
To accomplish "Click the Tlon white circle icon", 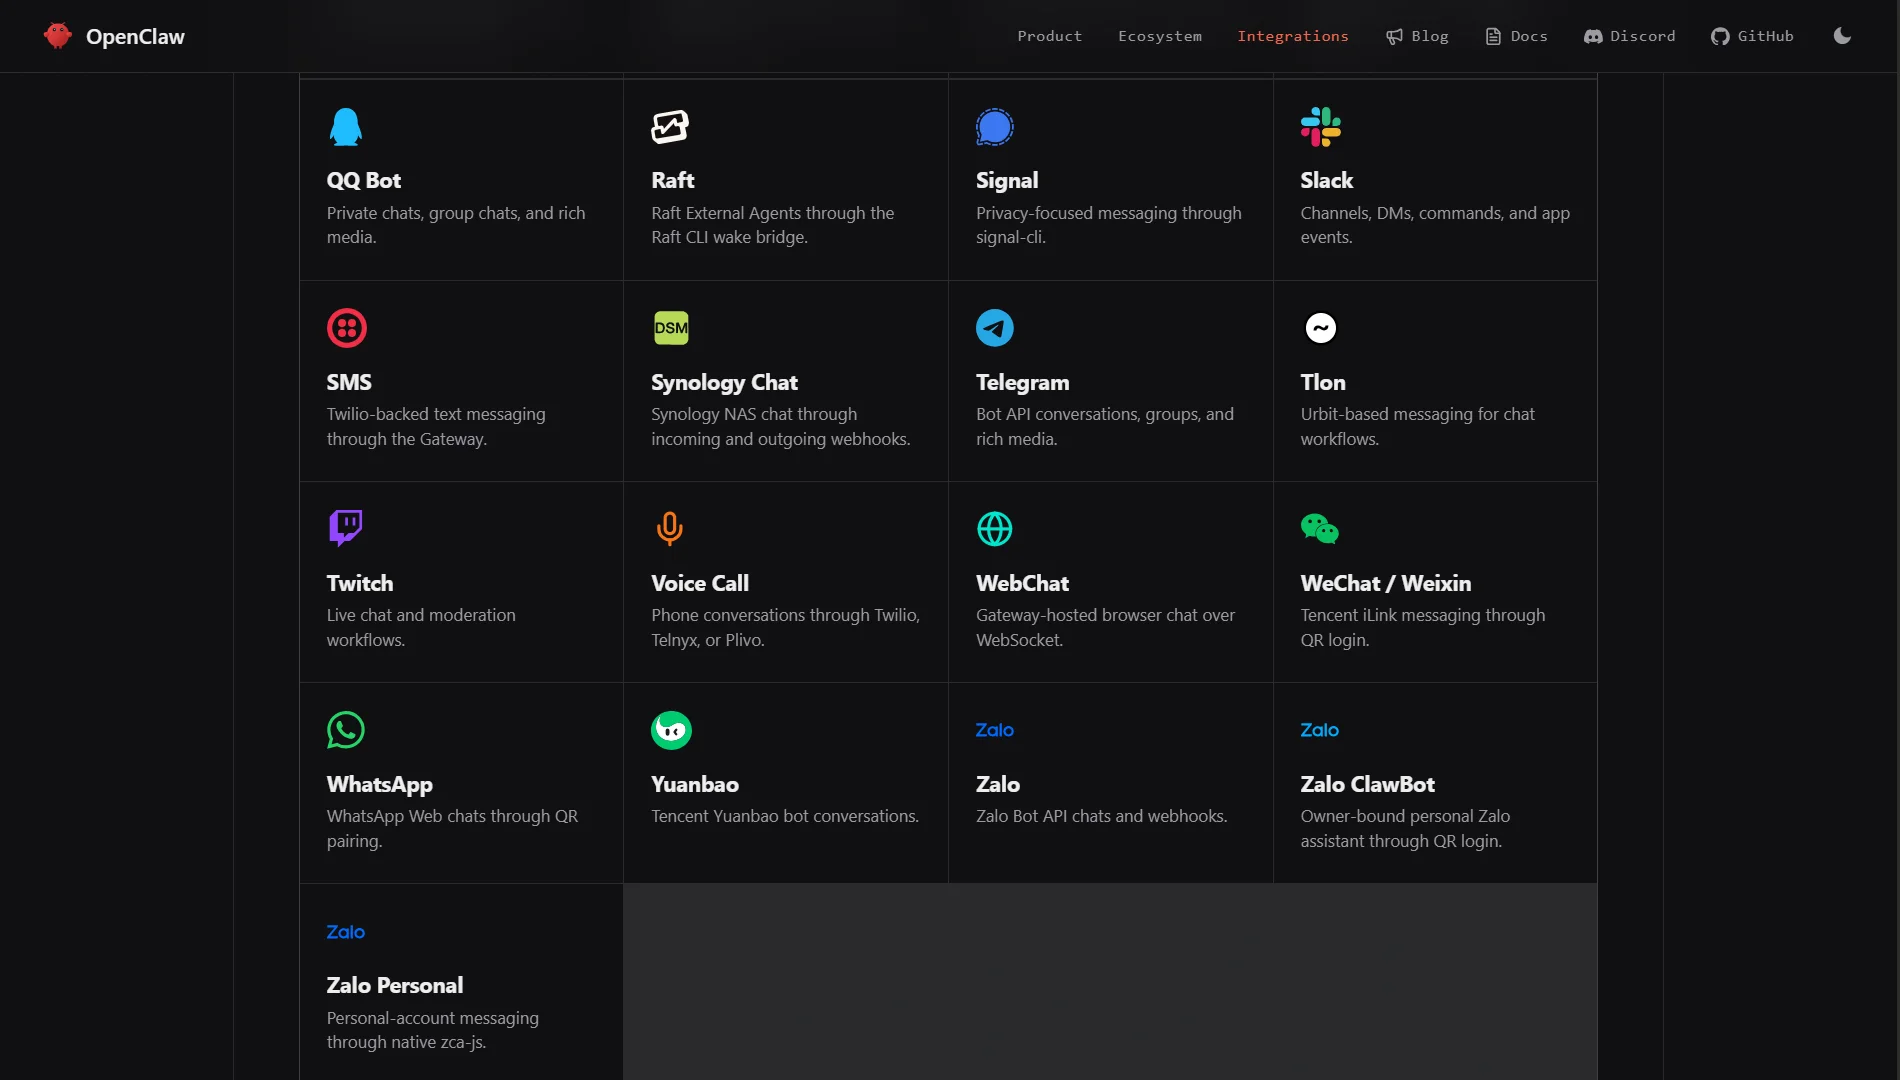I will coord(1320,328).
